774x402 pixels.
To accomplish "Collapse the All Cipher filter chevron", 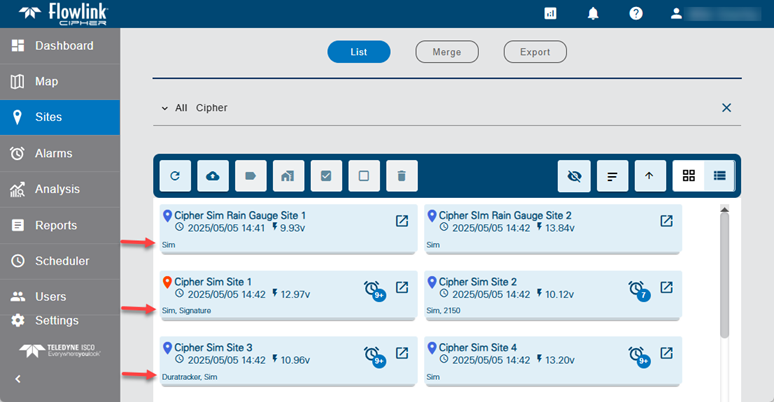I will pos(163,108).
